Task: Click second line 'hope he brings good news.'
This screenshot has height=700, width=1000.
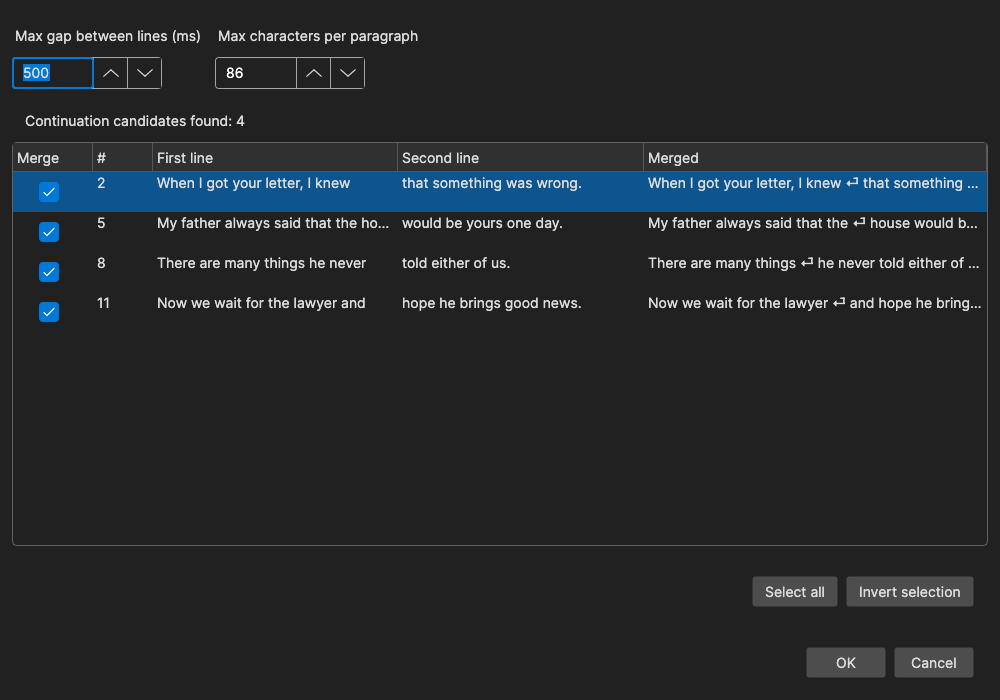Action: pos(492,303)
